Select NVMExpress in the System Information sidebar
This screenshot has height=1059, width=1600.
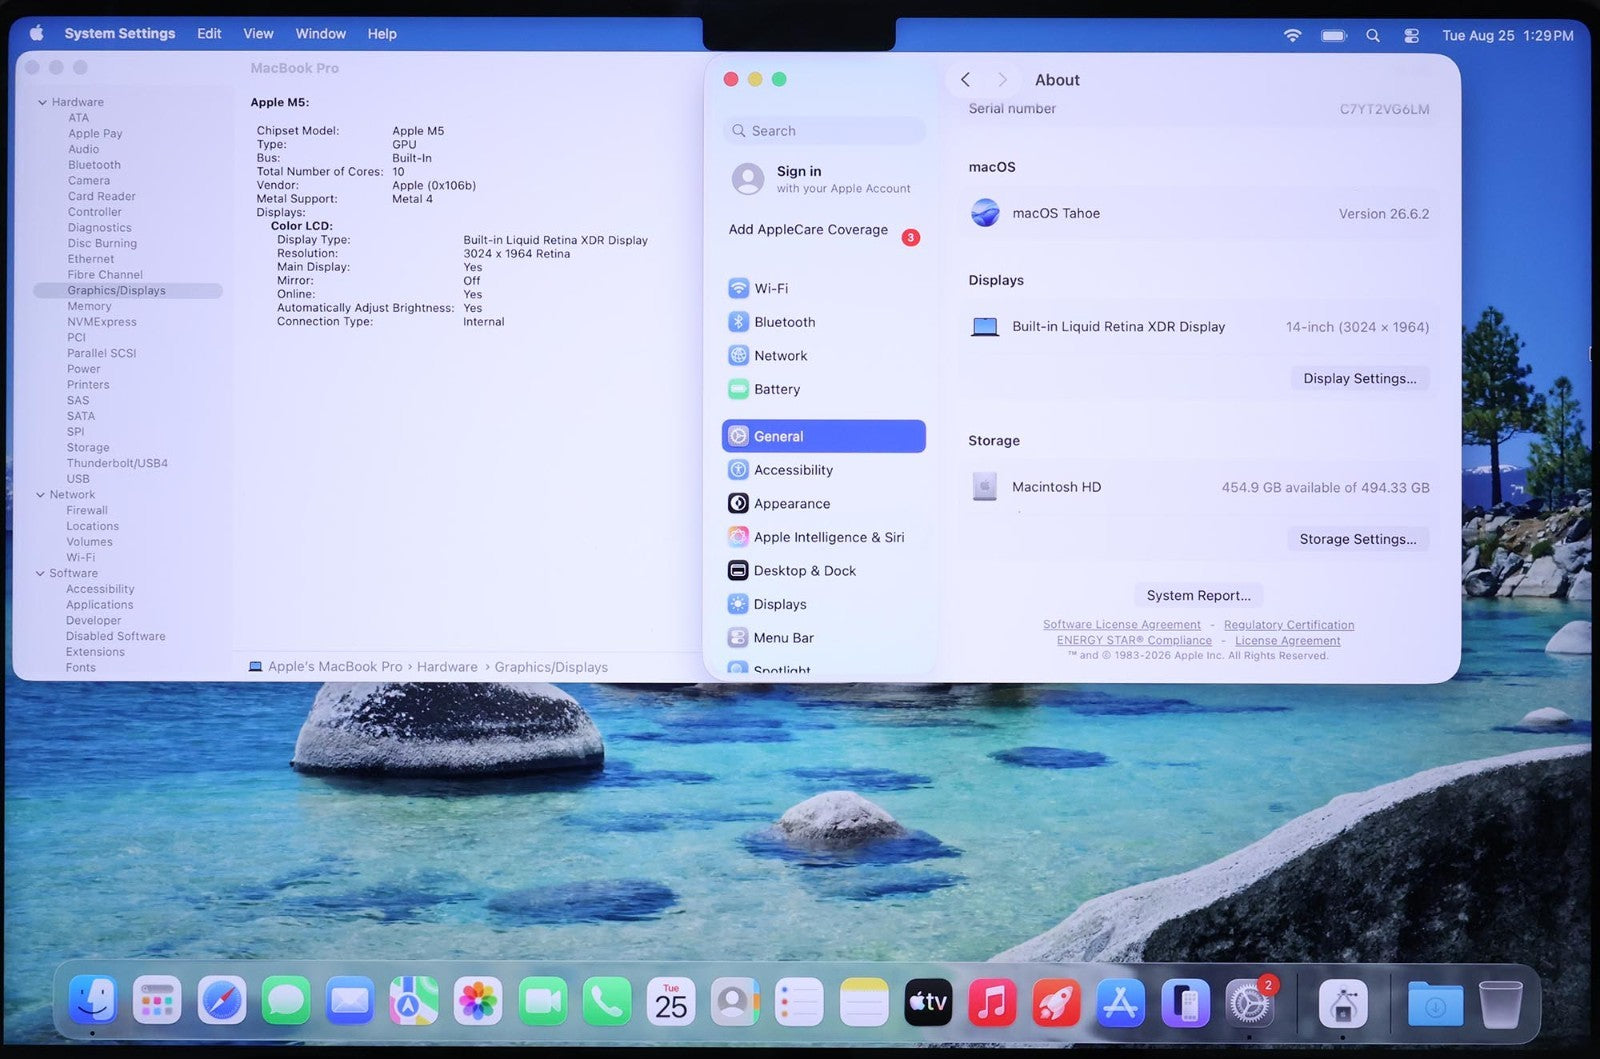102,322
